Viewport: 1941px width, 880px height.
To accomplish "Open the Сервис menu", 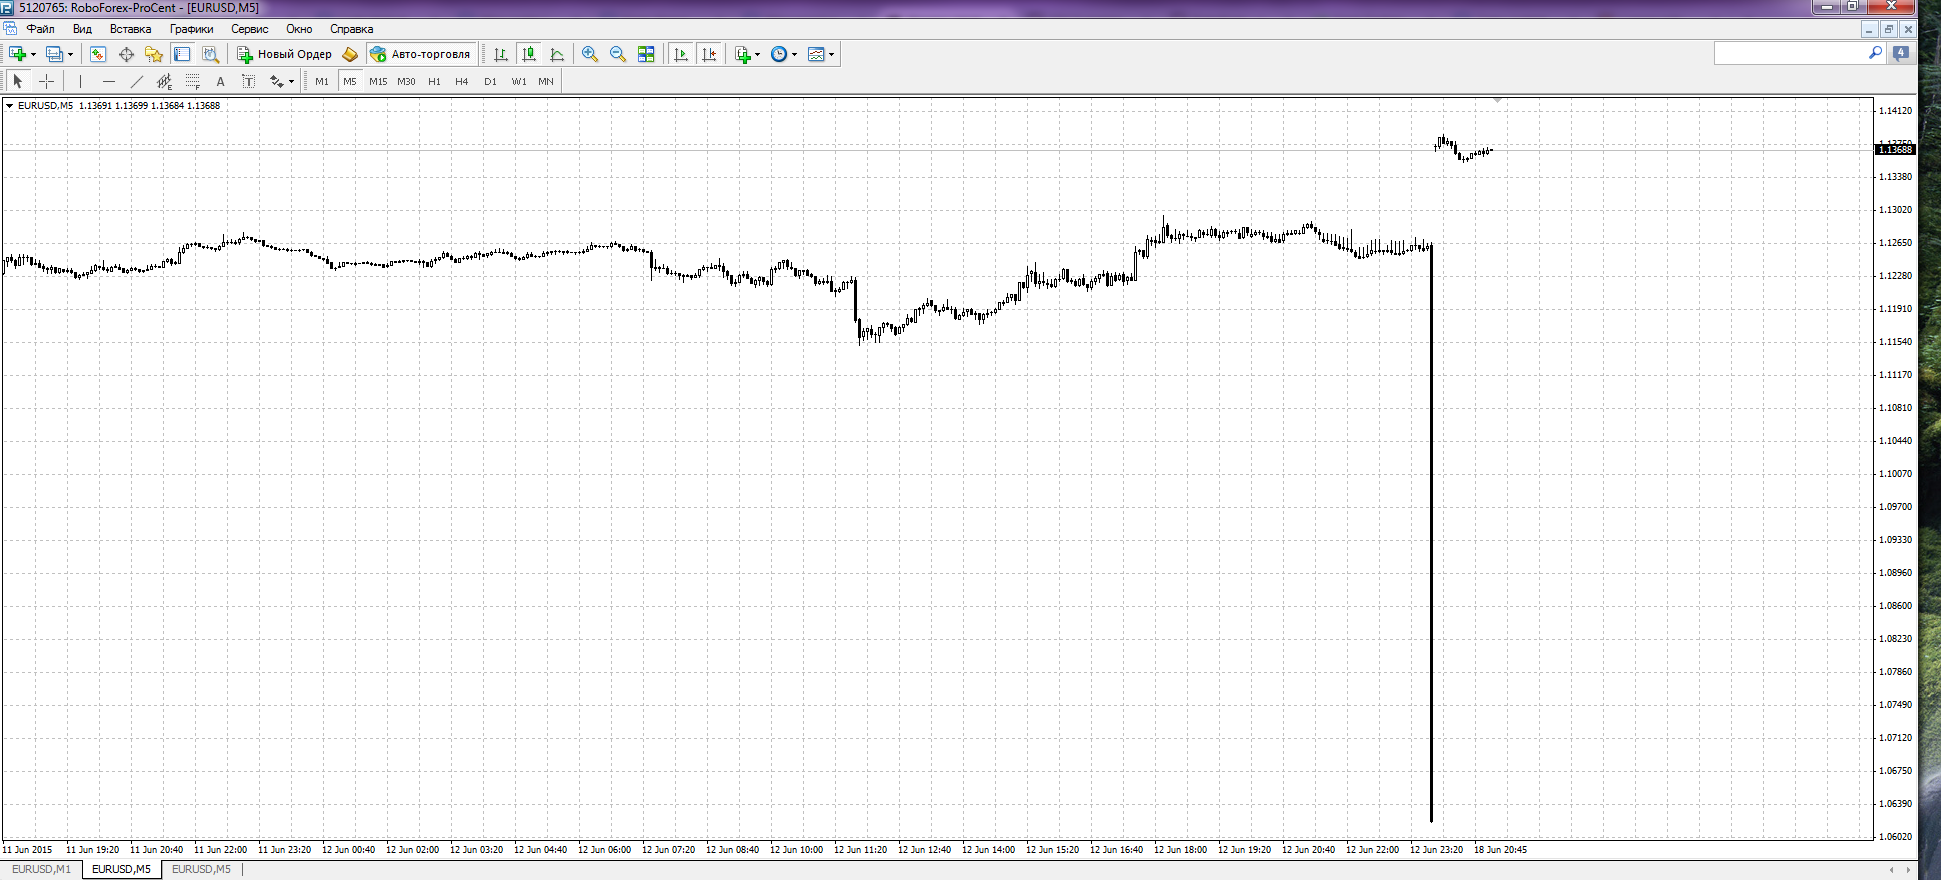I will (x=250, y=29).
